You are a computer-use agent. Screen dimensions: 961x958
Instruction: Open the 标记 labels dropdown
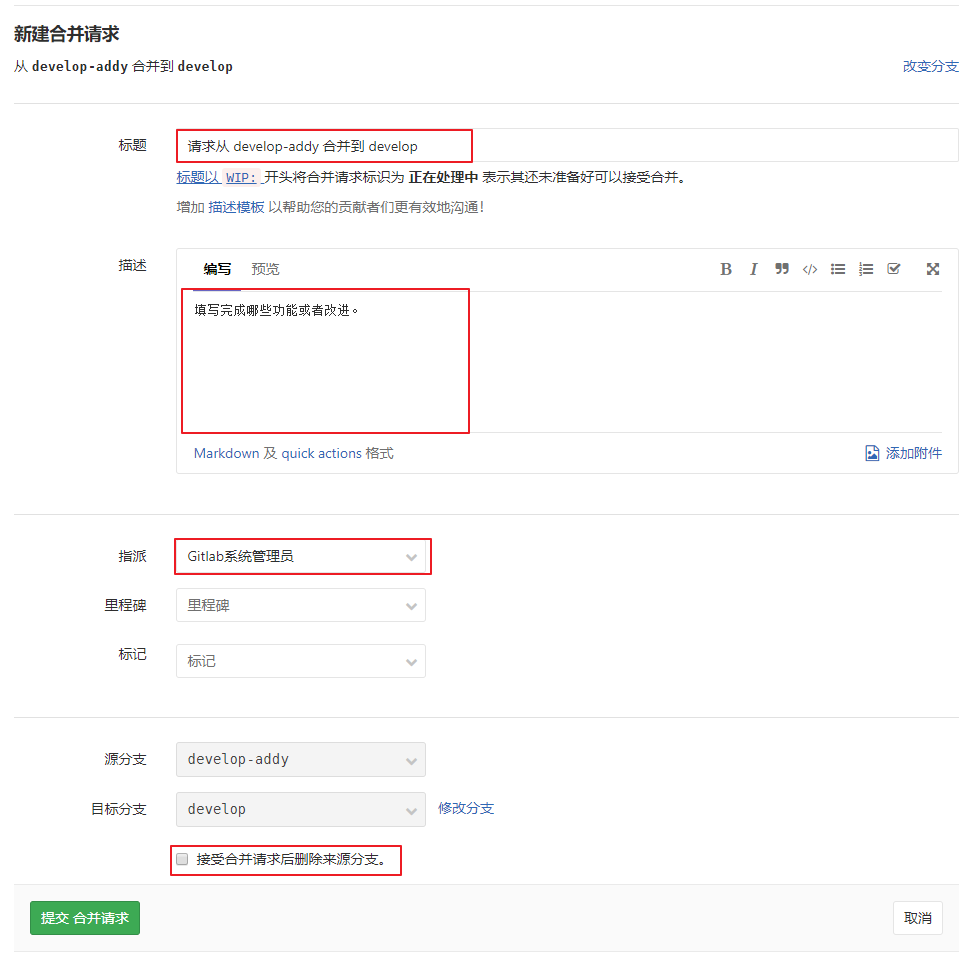301,661
